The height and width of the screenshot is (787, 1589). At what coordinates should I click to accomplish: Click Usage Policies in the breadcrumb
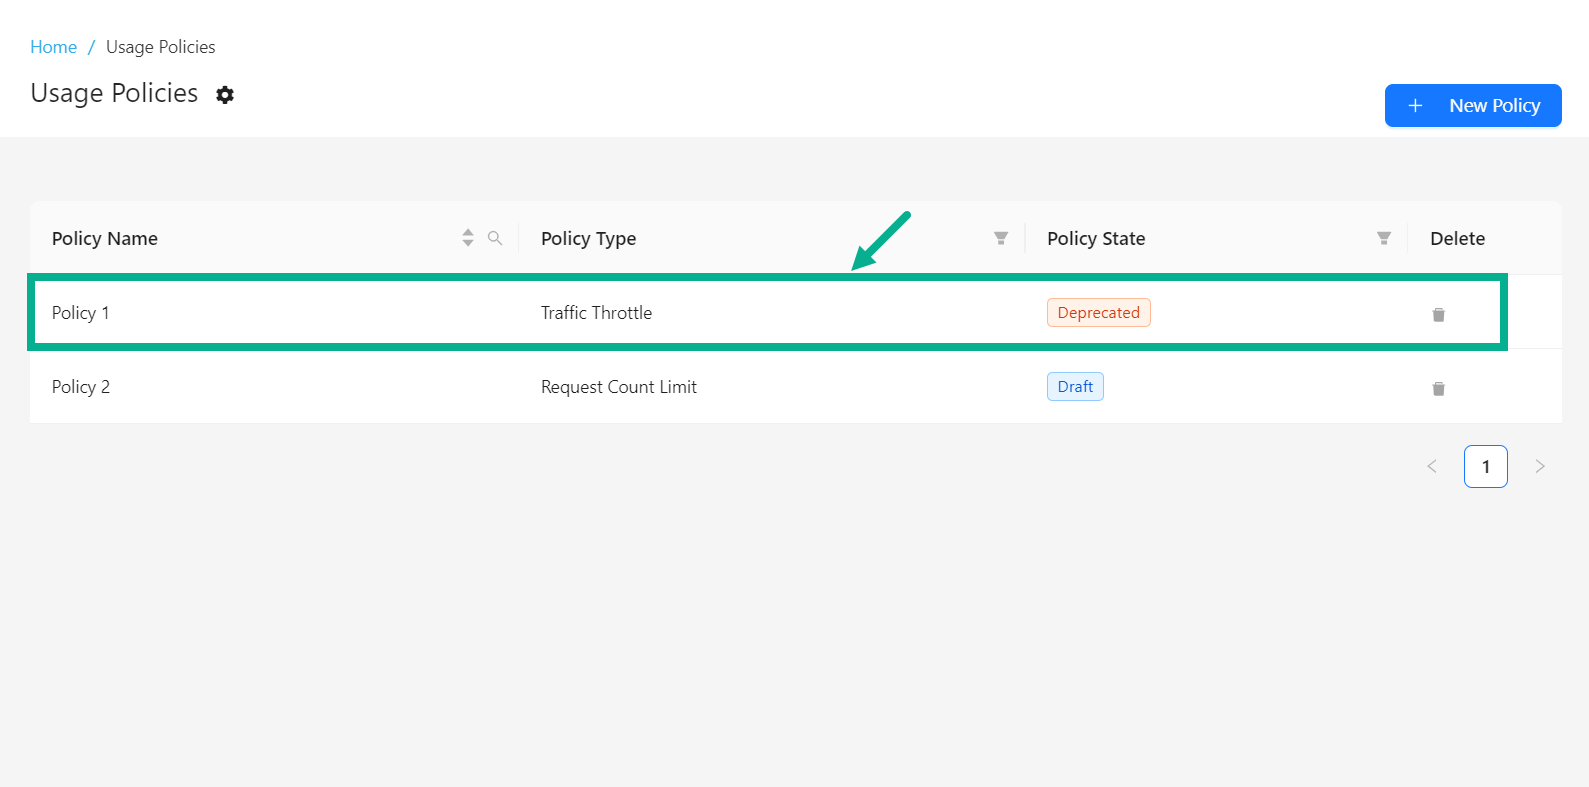point(160,47)
